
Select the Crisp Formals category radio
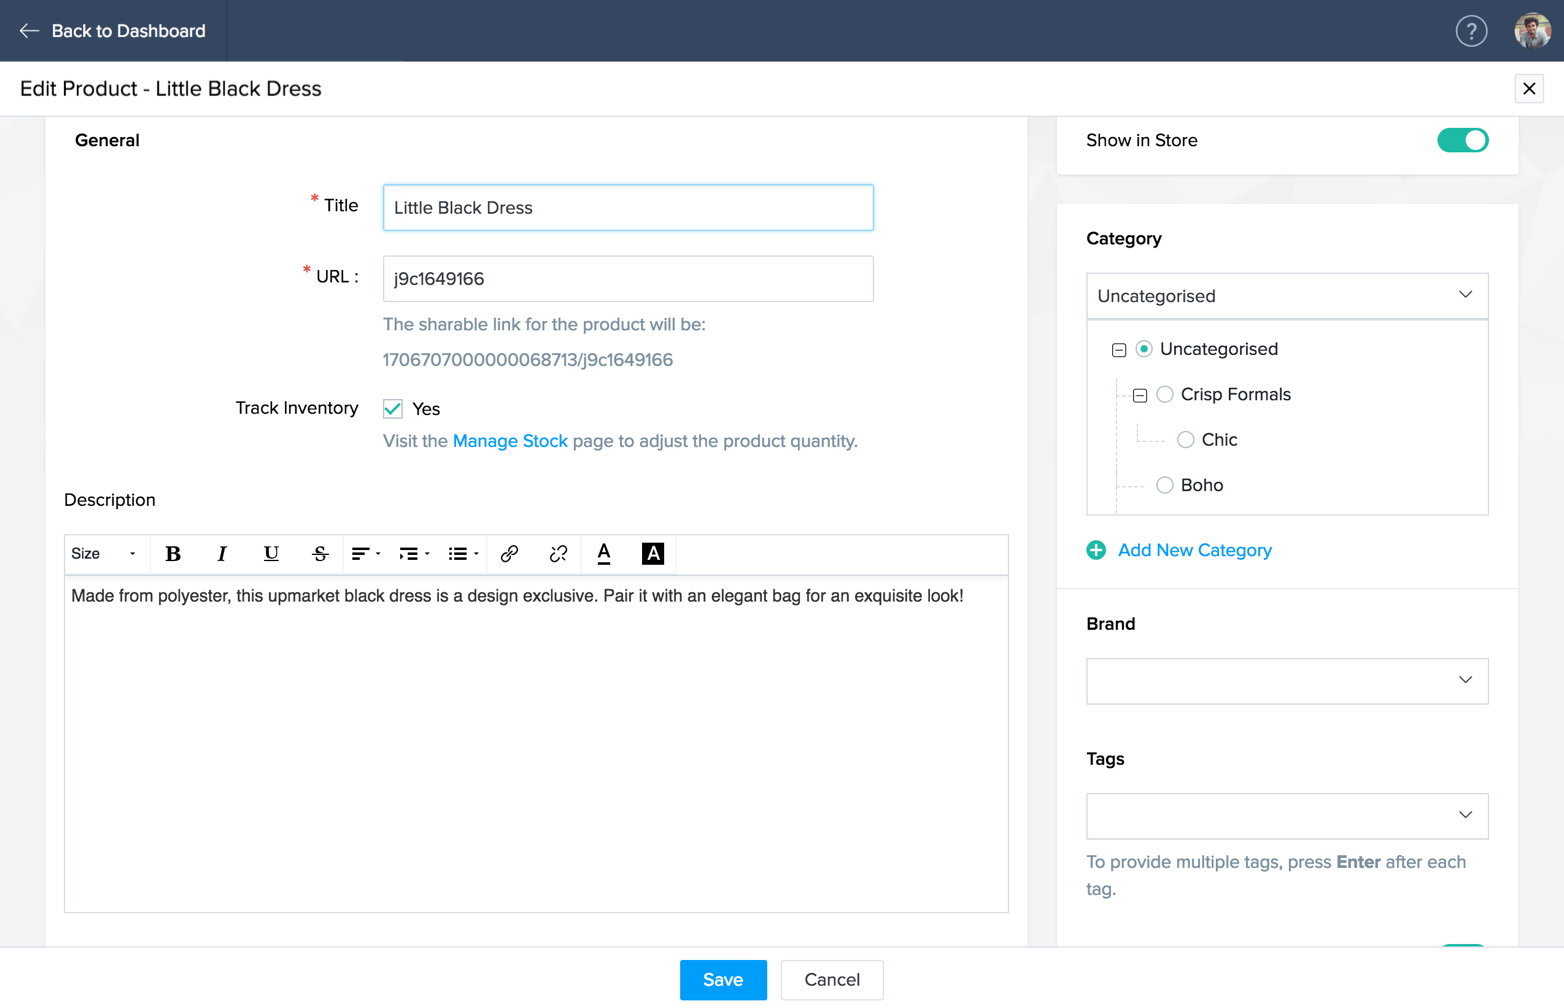tap(1165, 395)
